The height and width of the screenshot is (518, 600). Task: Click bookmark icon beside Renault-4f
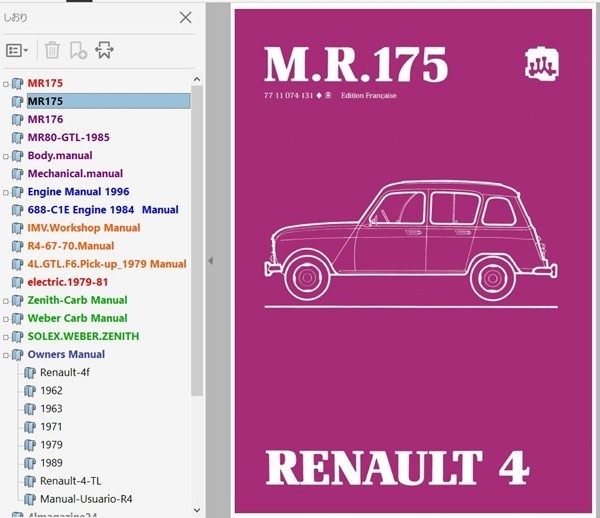[30, 373]
